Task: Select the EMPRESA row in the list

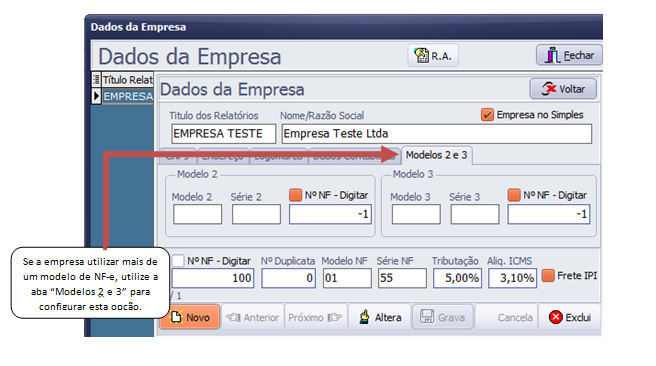Action: [128, 96]
